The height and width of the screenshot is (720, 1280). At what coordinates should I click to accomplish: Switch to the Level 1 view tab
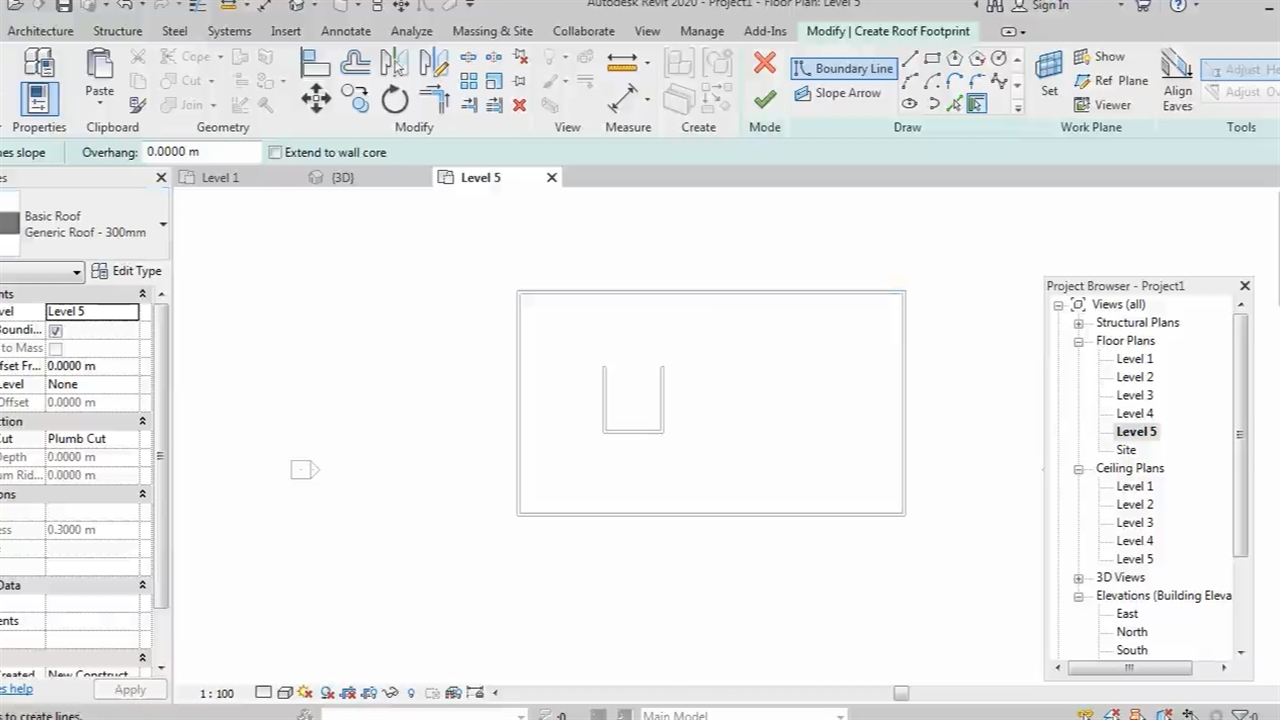(220, 178)
